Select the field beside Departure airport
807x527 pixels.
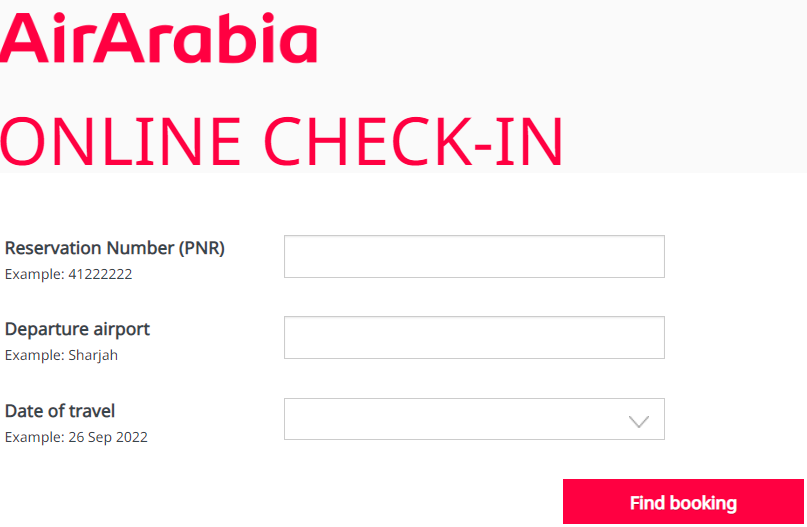pyautogui.click(x=474, y=338)
